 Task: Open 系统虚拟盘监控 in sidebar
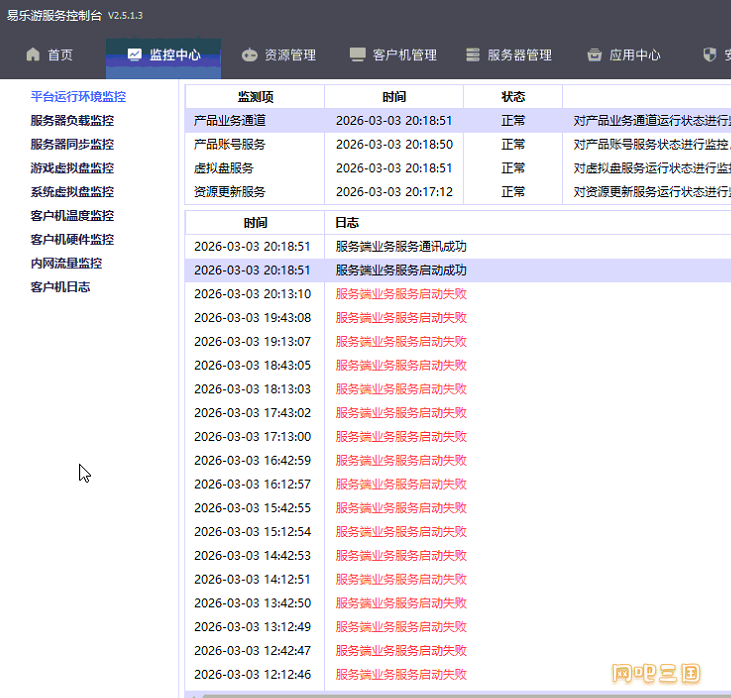72,192
